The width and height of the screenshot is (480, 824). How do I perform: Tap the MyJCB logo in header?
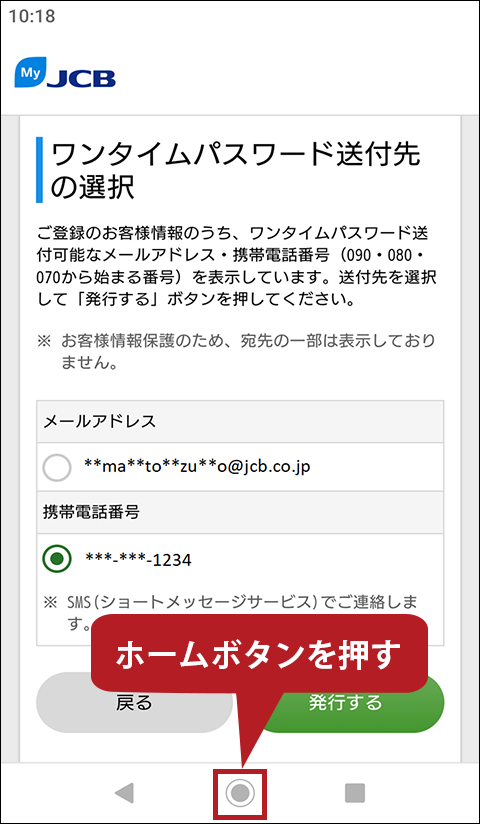(65, 73)
